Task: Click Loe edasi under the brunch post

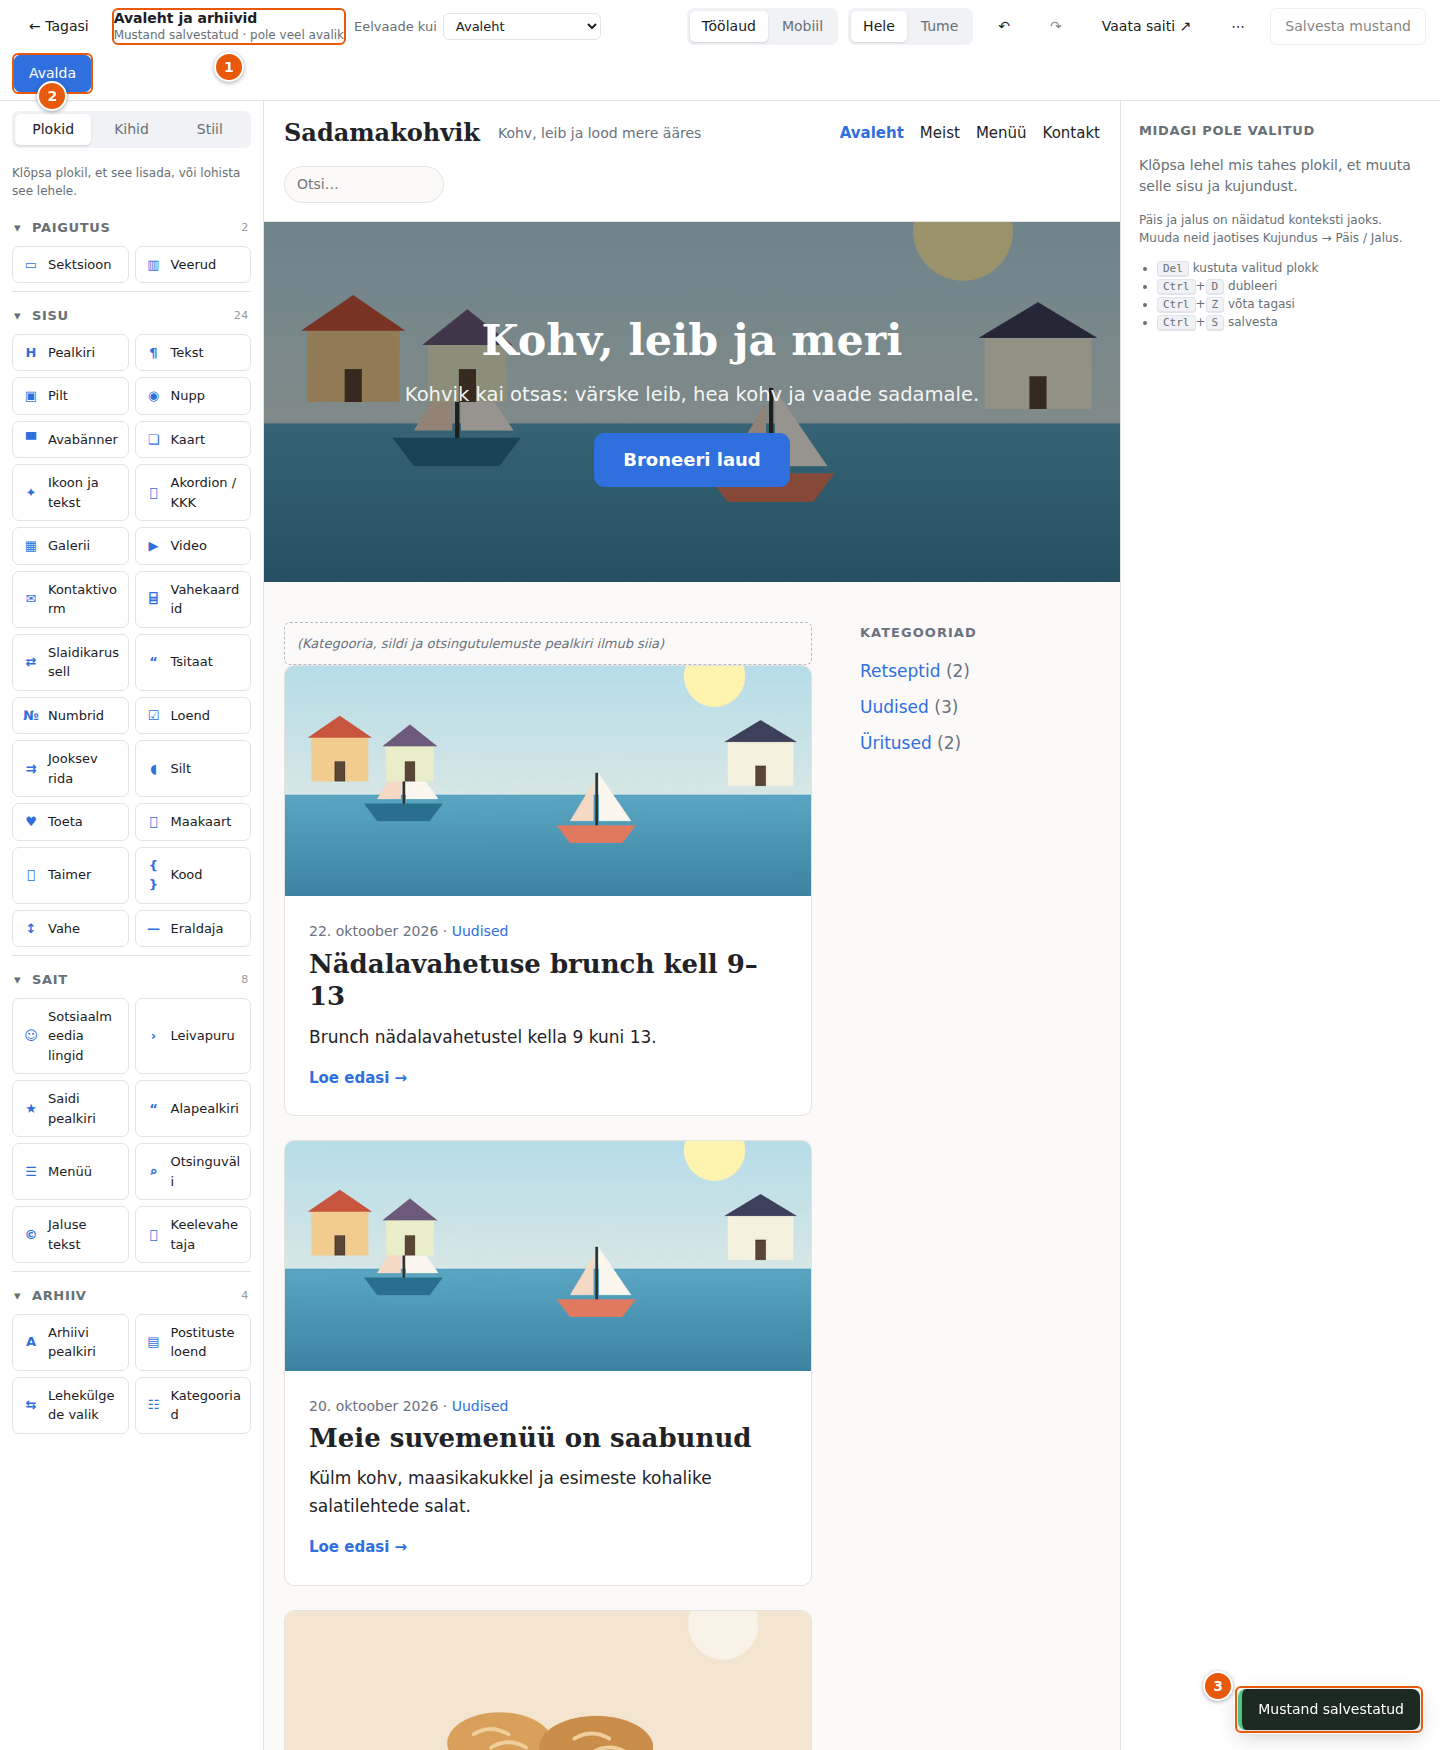Action: click(358, 1078)
